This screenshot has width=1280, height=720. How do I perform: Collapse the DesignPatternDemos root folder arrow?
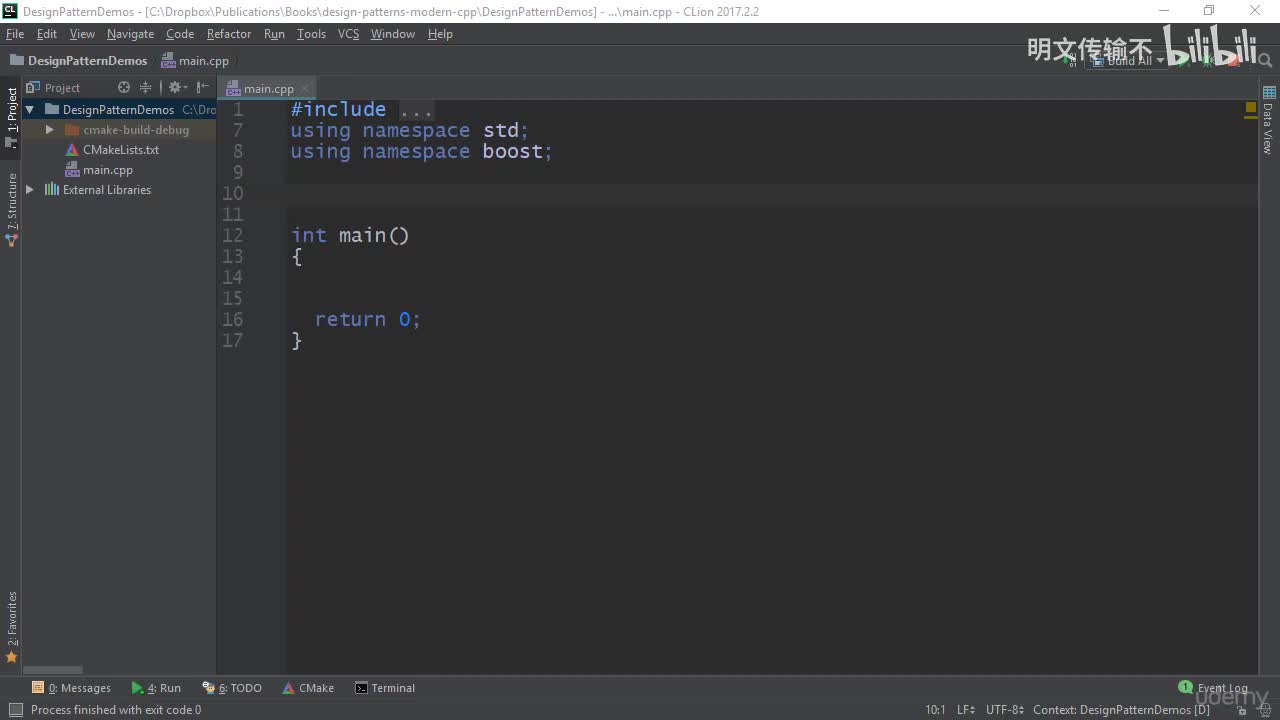(x=29, y=110)
